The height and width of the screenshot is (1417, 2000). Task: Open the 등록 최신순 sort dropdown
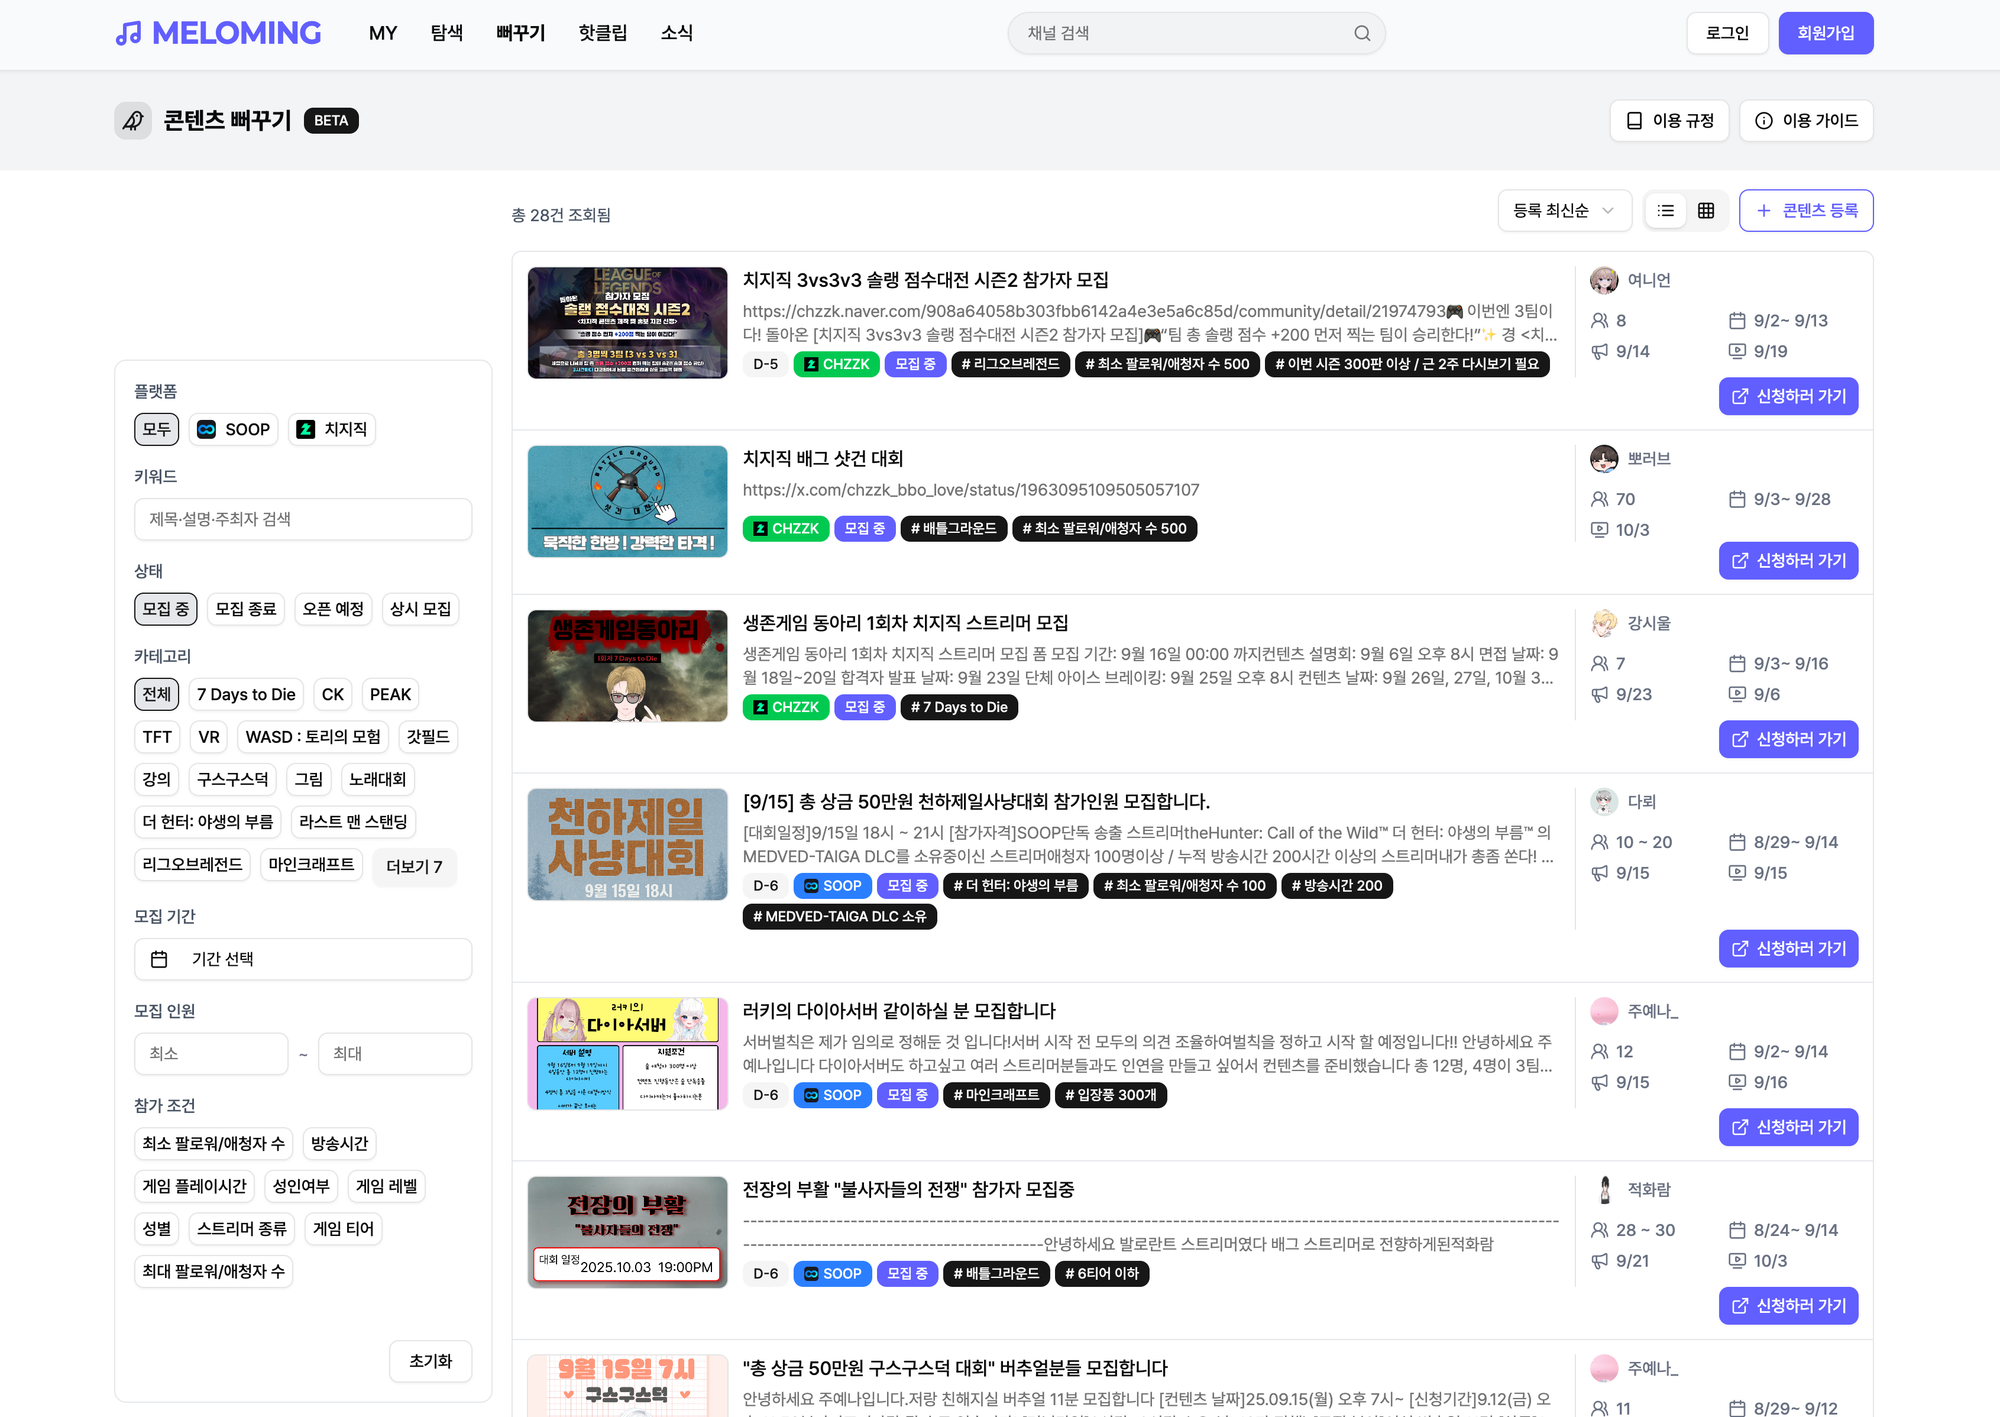(x=1563, y=211)
